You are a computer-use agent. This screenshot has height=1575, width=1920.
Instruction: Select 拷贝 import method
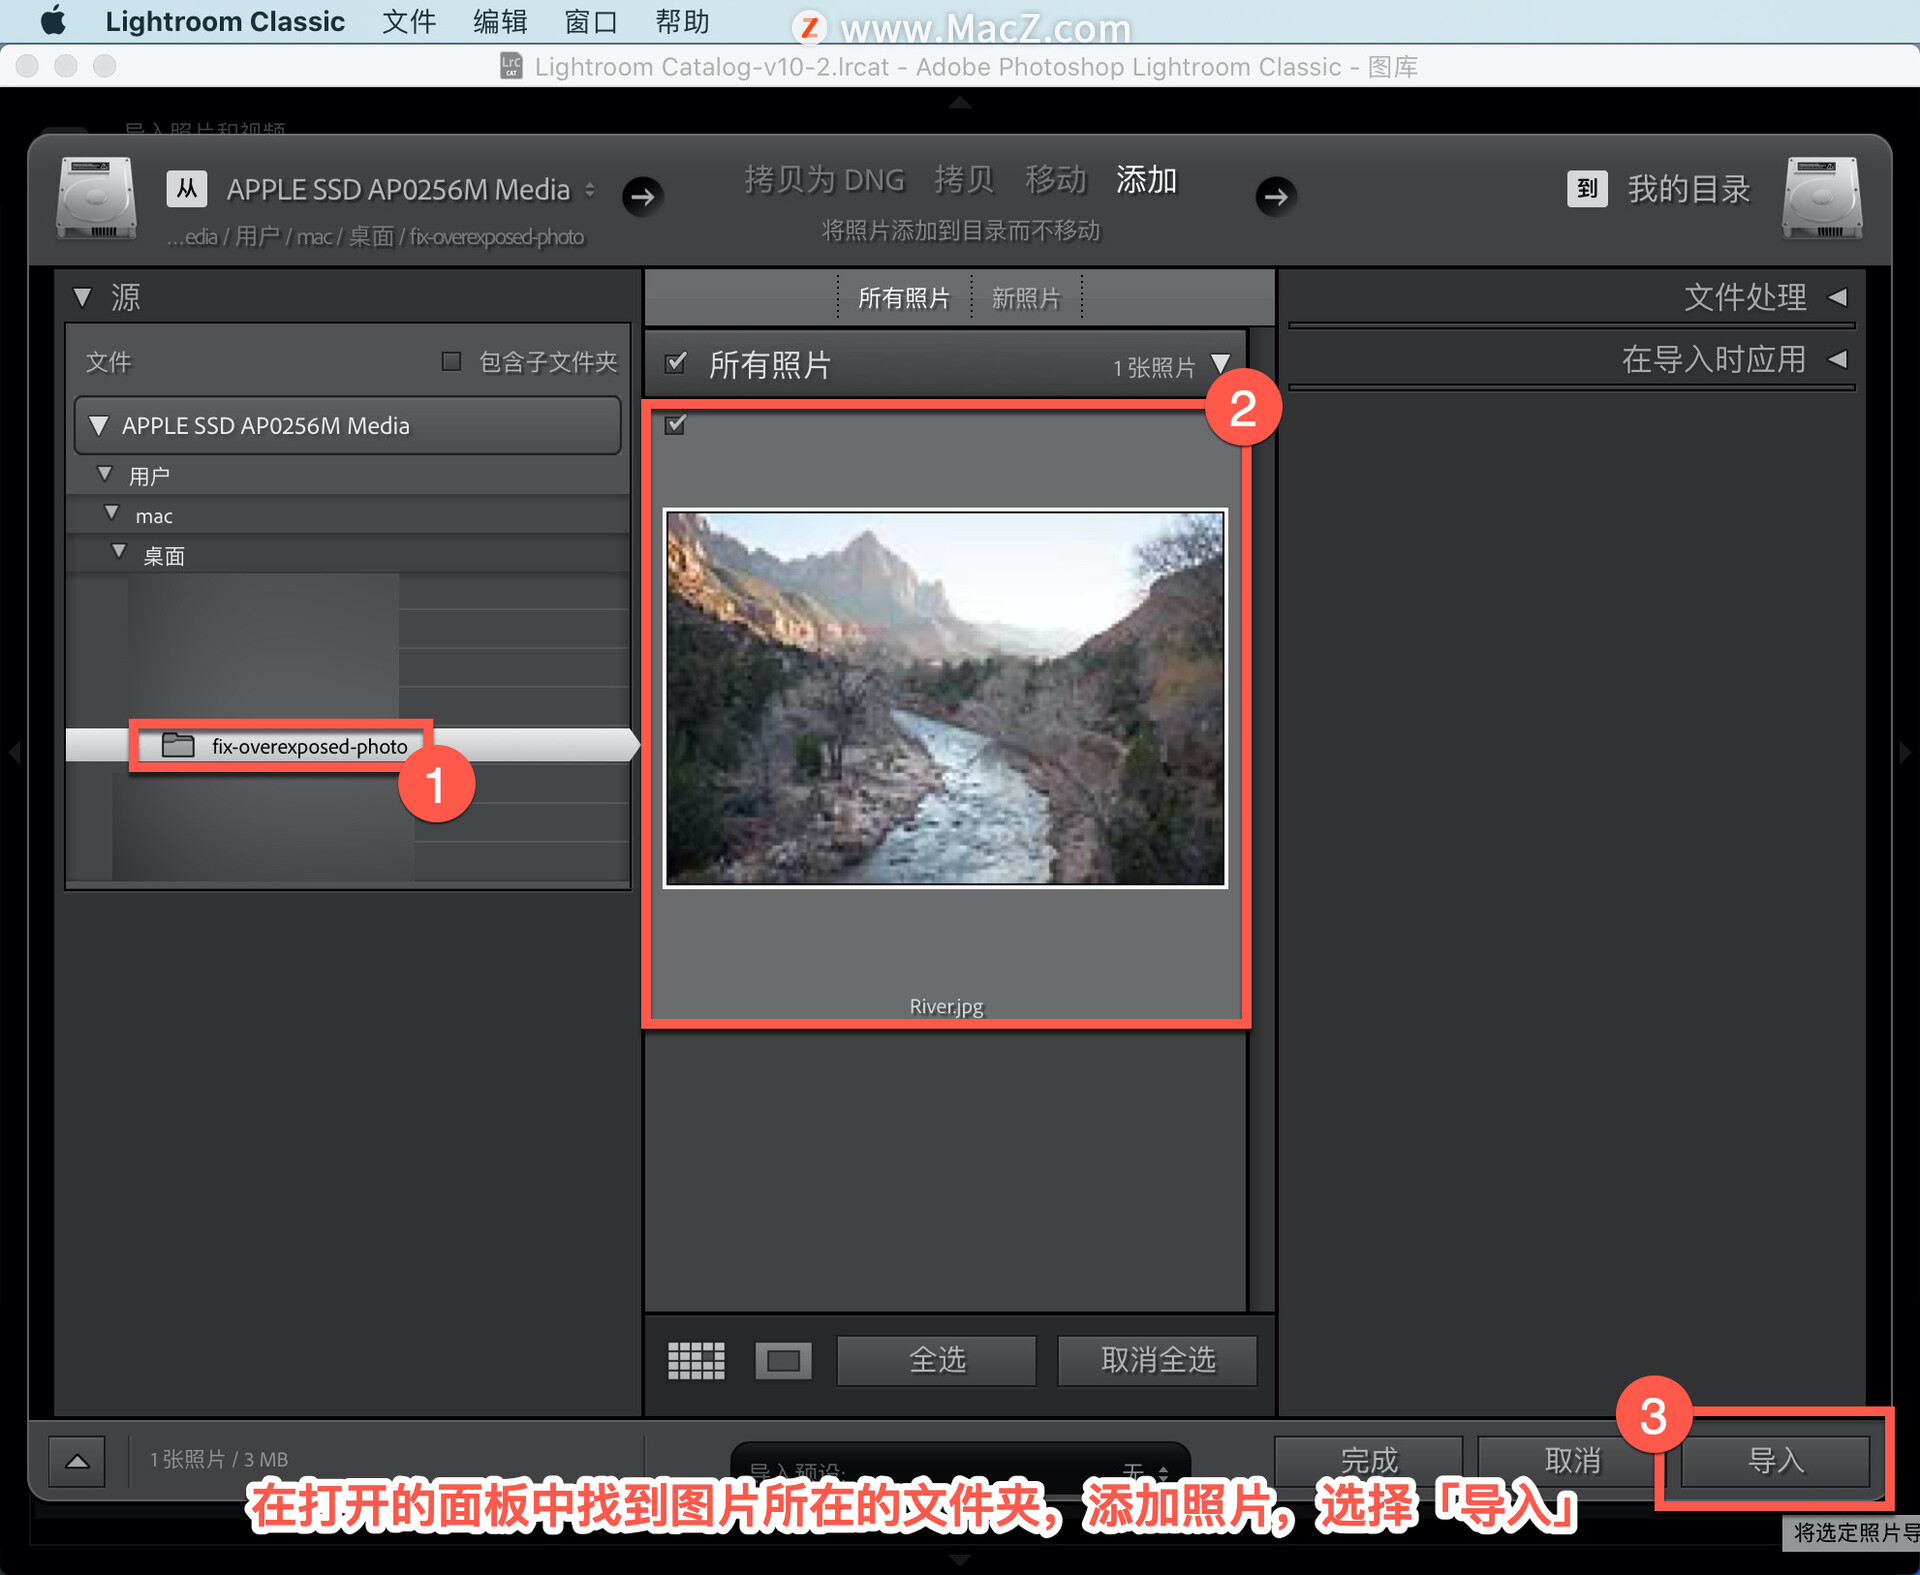point(964,180)
